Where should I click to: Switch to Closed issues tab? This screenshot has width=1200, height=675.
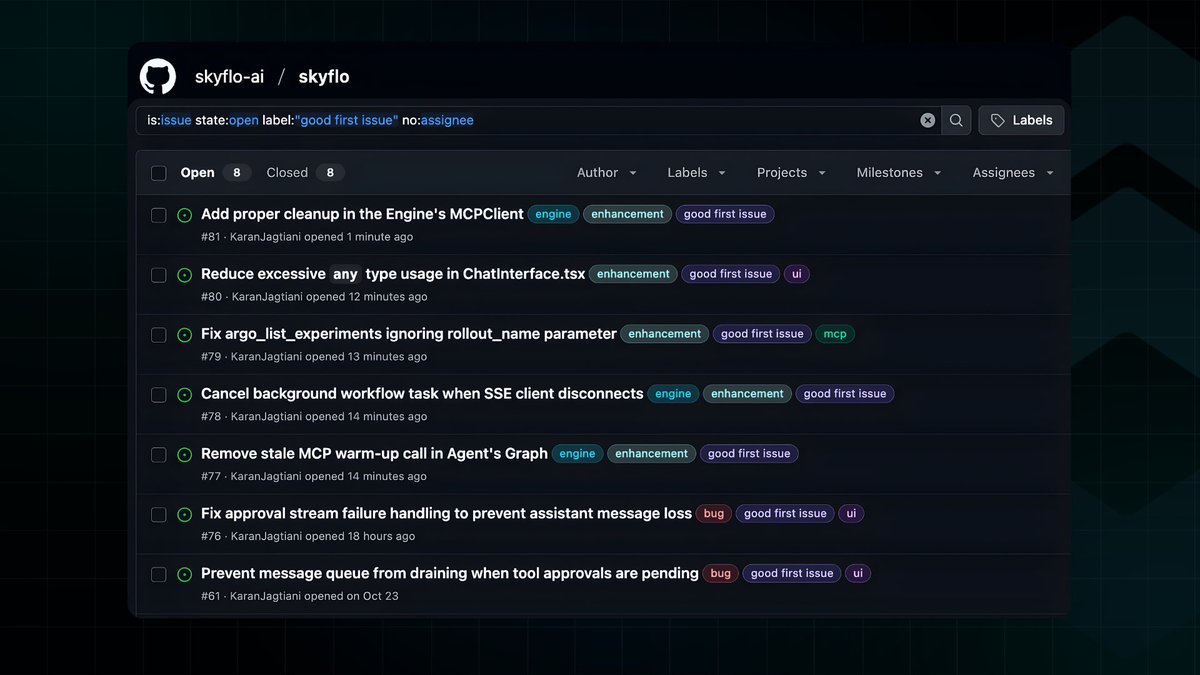305,173
